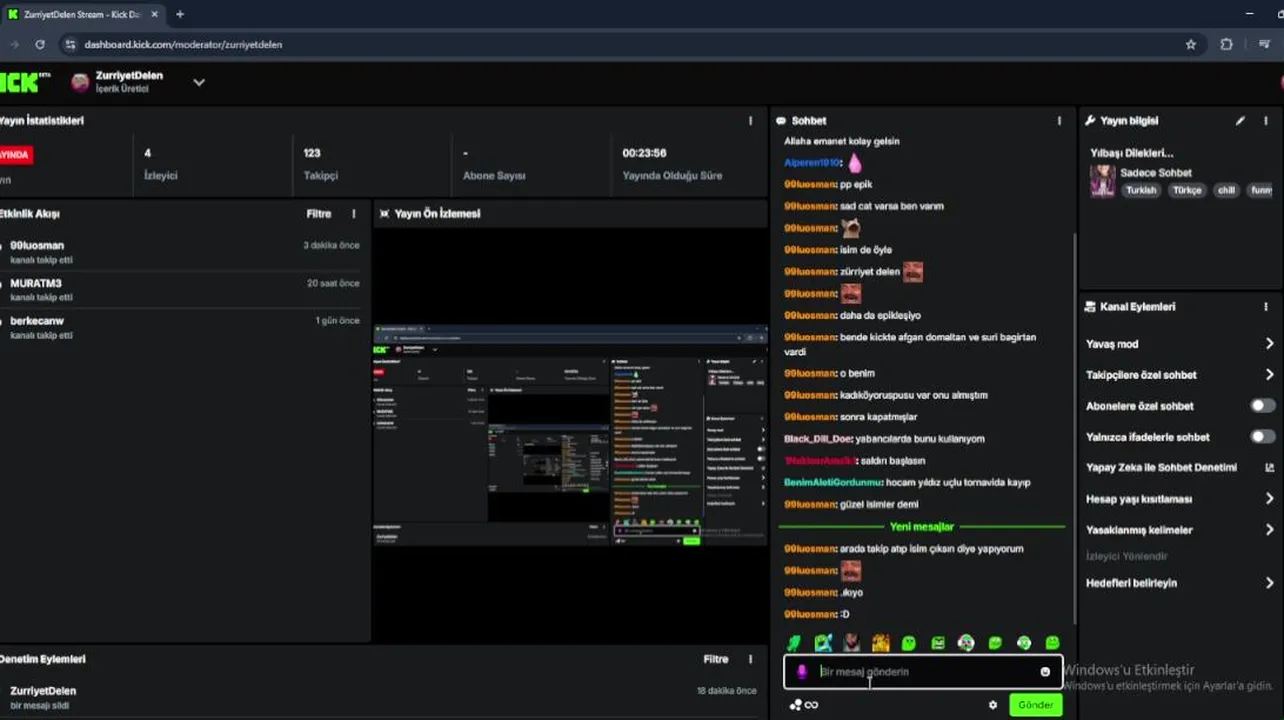
Task: Click the purple badge icon in message box
Action: point(801,672)
